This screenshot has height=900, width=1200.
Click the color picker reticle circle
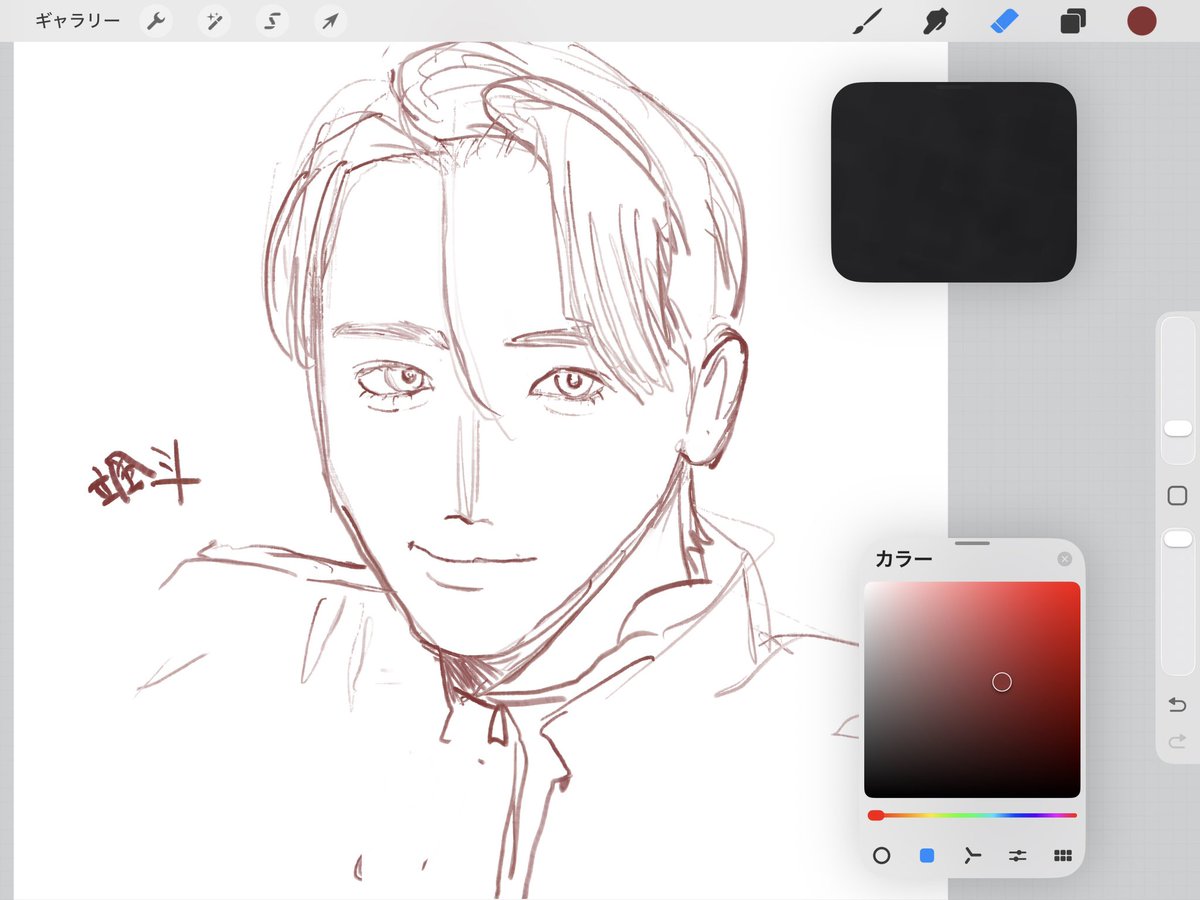pos(1002,682)
